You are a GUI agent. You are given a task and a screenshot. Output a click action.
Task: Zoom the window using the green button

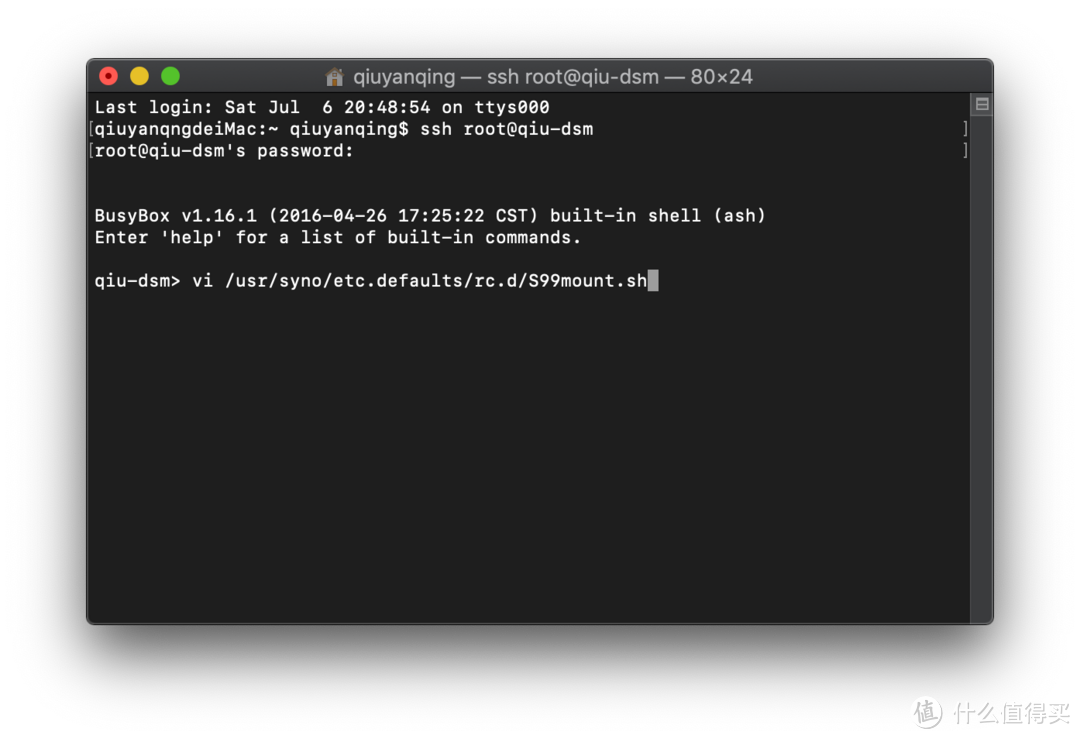point(171,76)
